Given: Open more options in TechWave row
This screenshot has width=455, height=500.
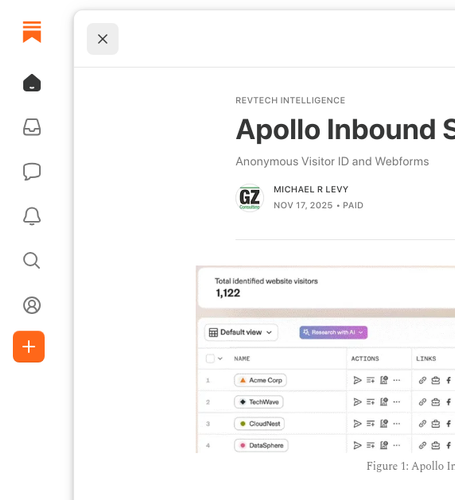Looking at the screenshot, I should pyautogui.click(x=397, y=402).
